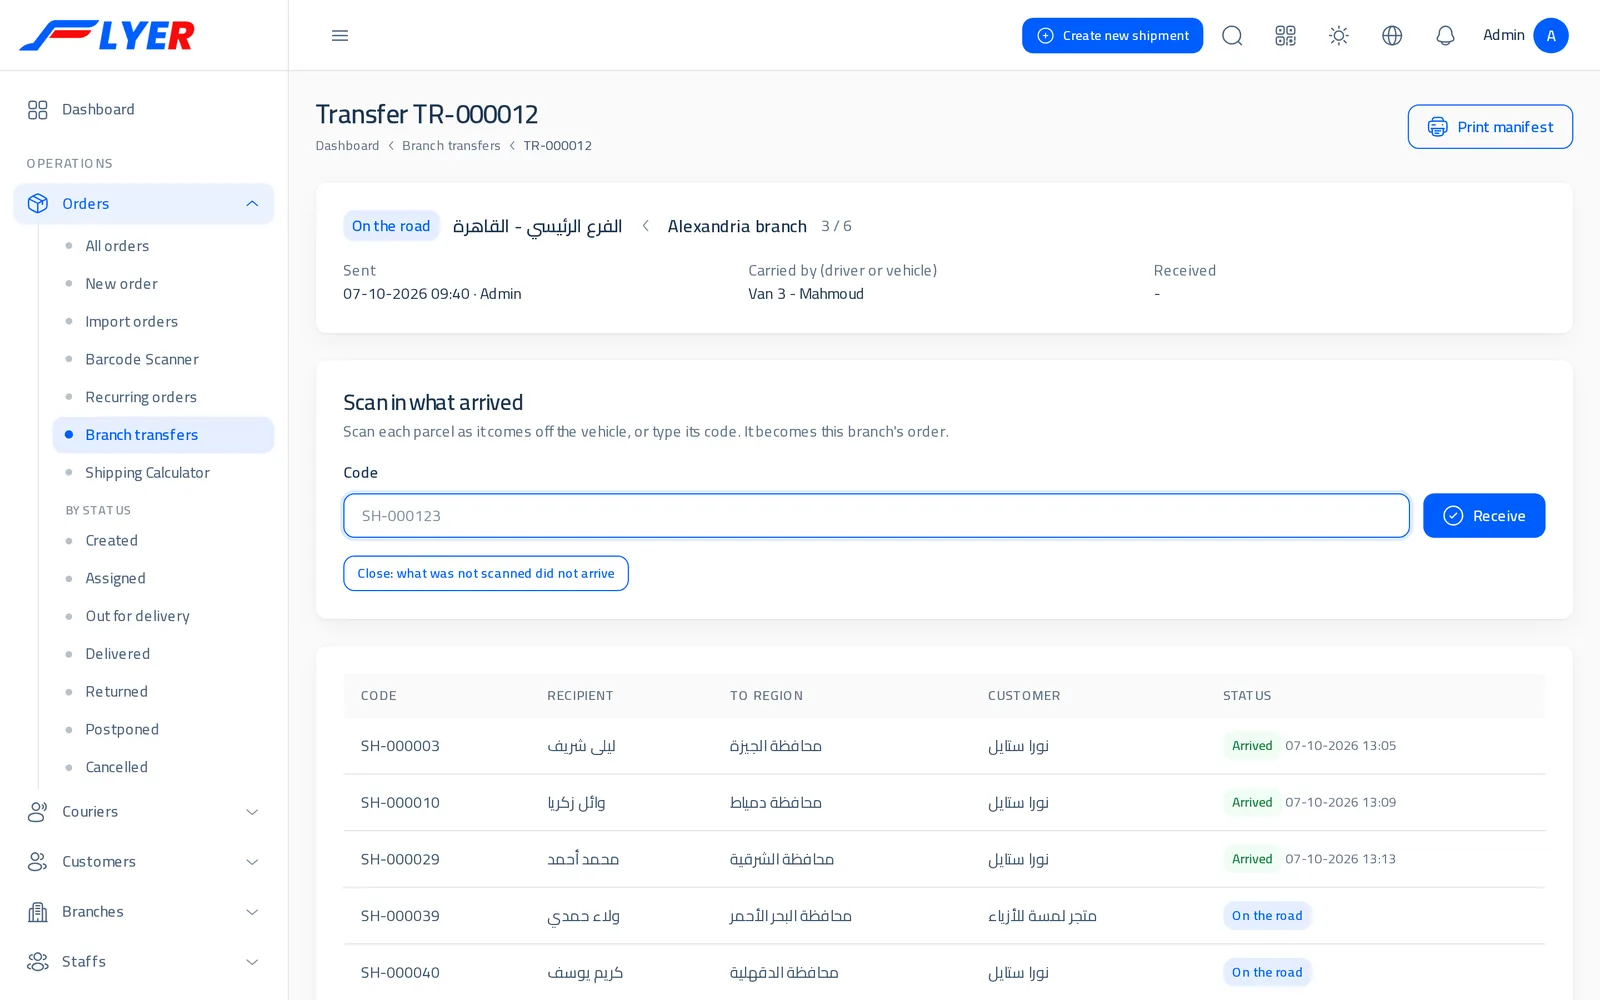Close: what was not scanned did not arrive
The width and height of the screenshot is (1600, 1000).
click(486, 574)
